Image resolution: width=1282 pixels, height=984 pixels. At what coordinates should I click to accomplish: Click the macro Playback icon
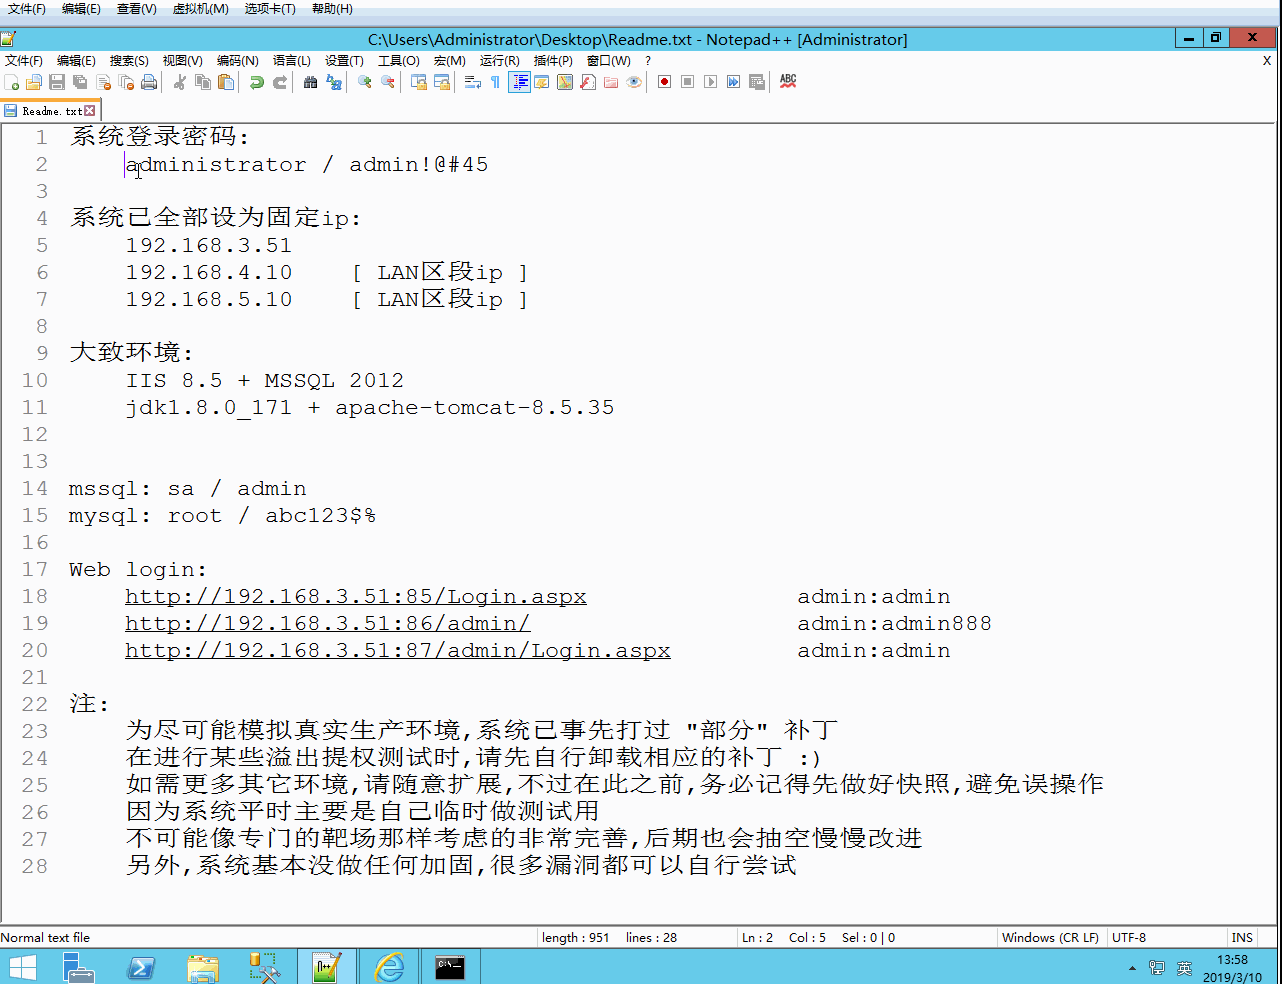[711, 82]
